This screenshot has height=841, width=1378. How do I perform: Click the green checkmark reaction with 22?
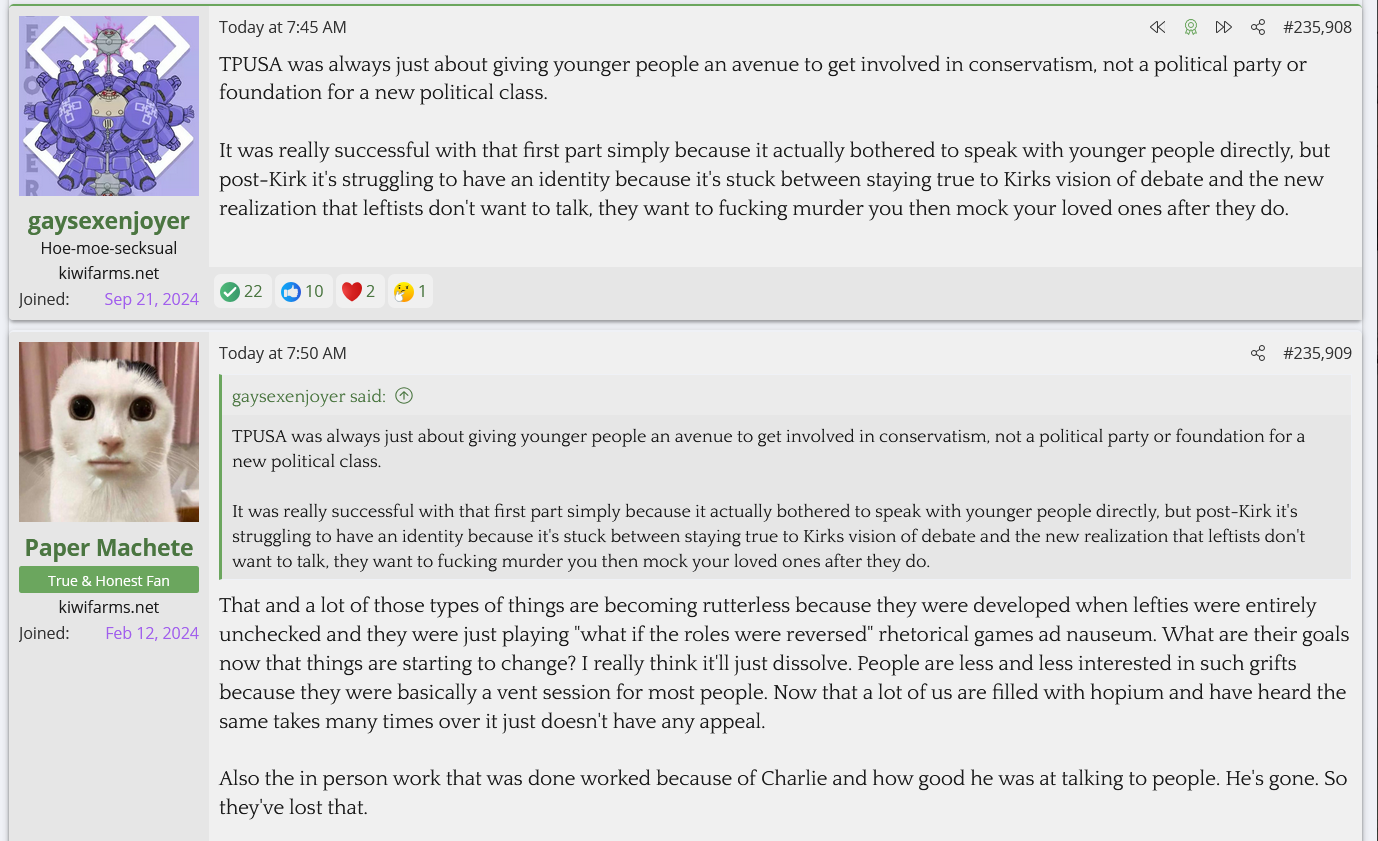coord(242,291)
